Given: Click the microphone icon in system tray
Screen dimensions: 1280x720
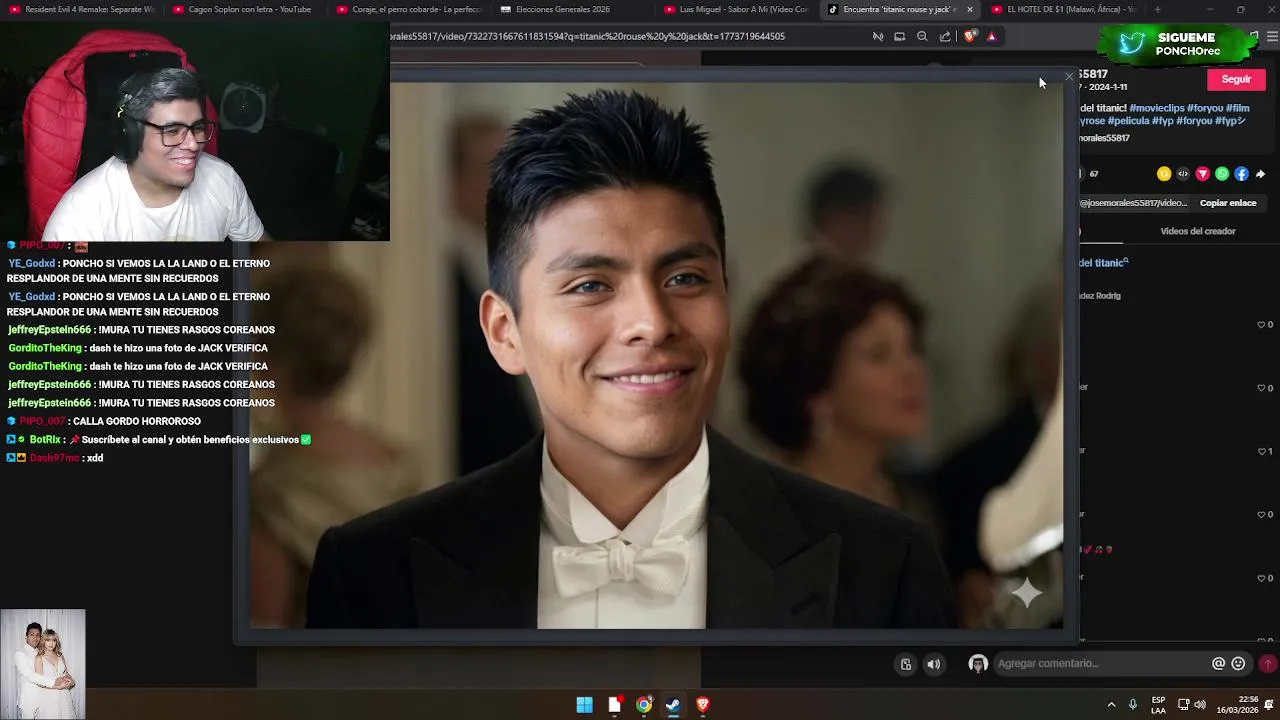Looking at the screenshot, I should 1133,705.
